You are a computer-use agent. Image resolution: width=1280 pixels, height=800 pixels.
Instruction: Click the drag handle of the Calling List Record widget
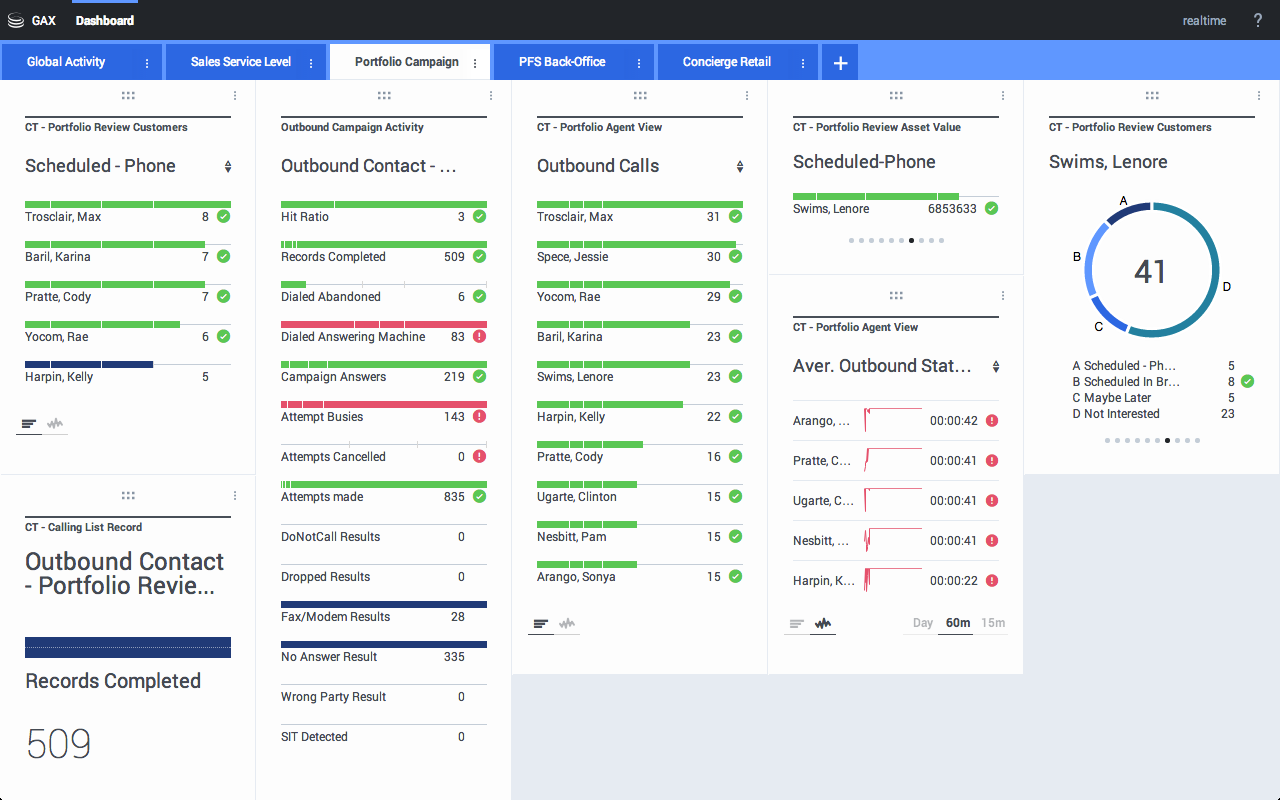point(128,495)
